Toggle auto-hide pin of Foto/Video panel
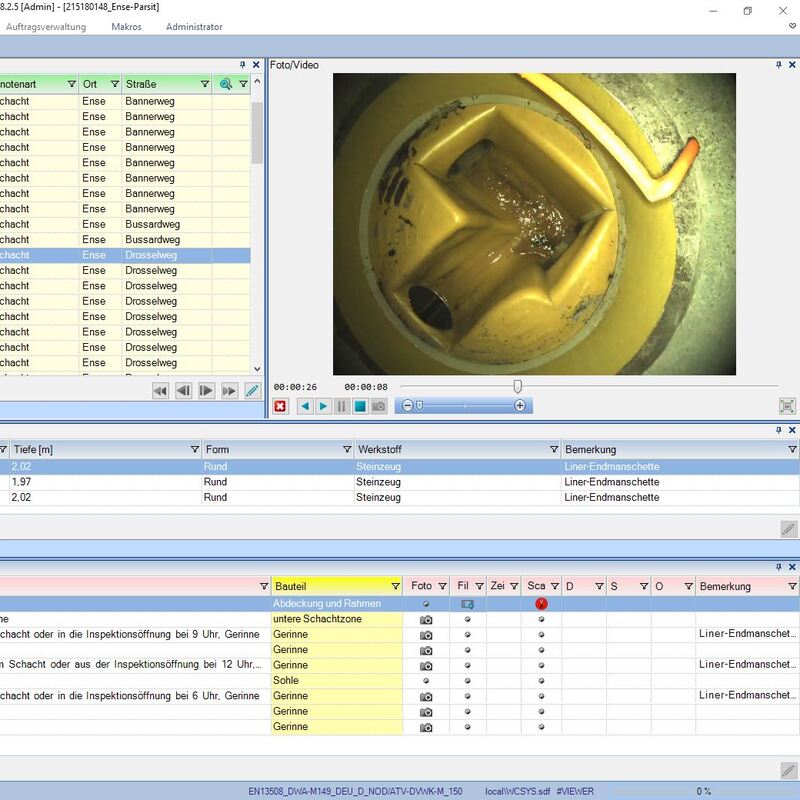The height and width of the screenshot is (800, 800). 778,65
